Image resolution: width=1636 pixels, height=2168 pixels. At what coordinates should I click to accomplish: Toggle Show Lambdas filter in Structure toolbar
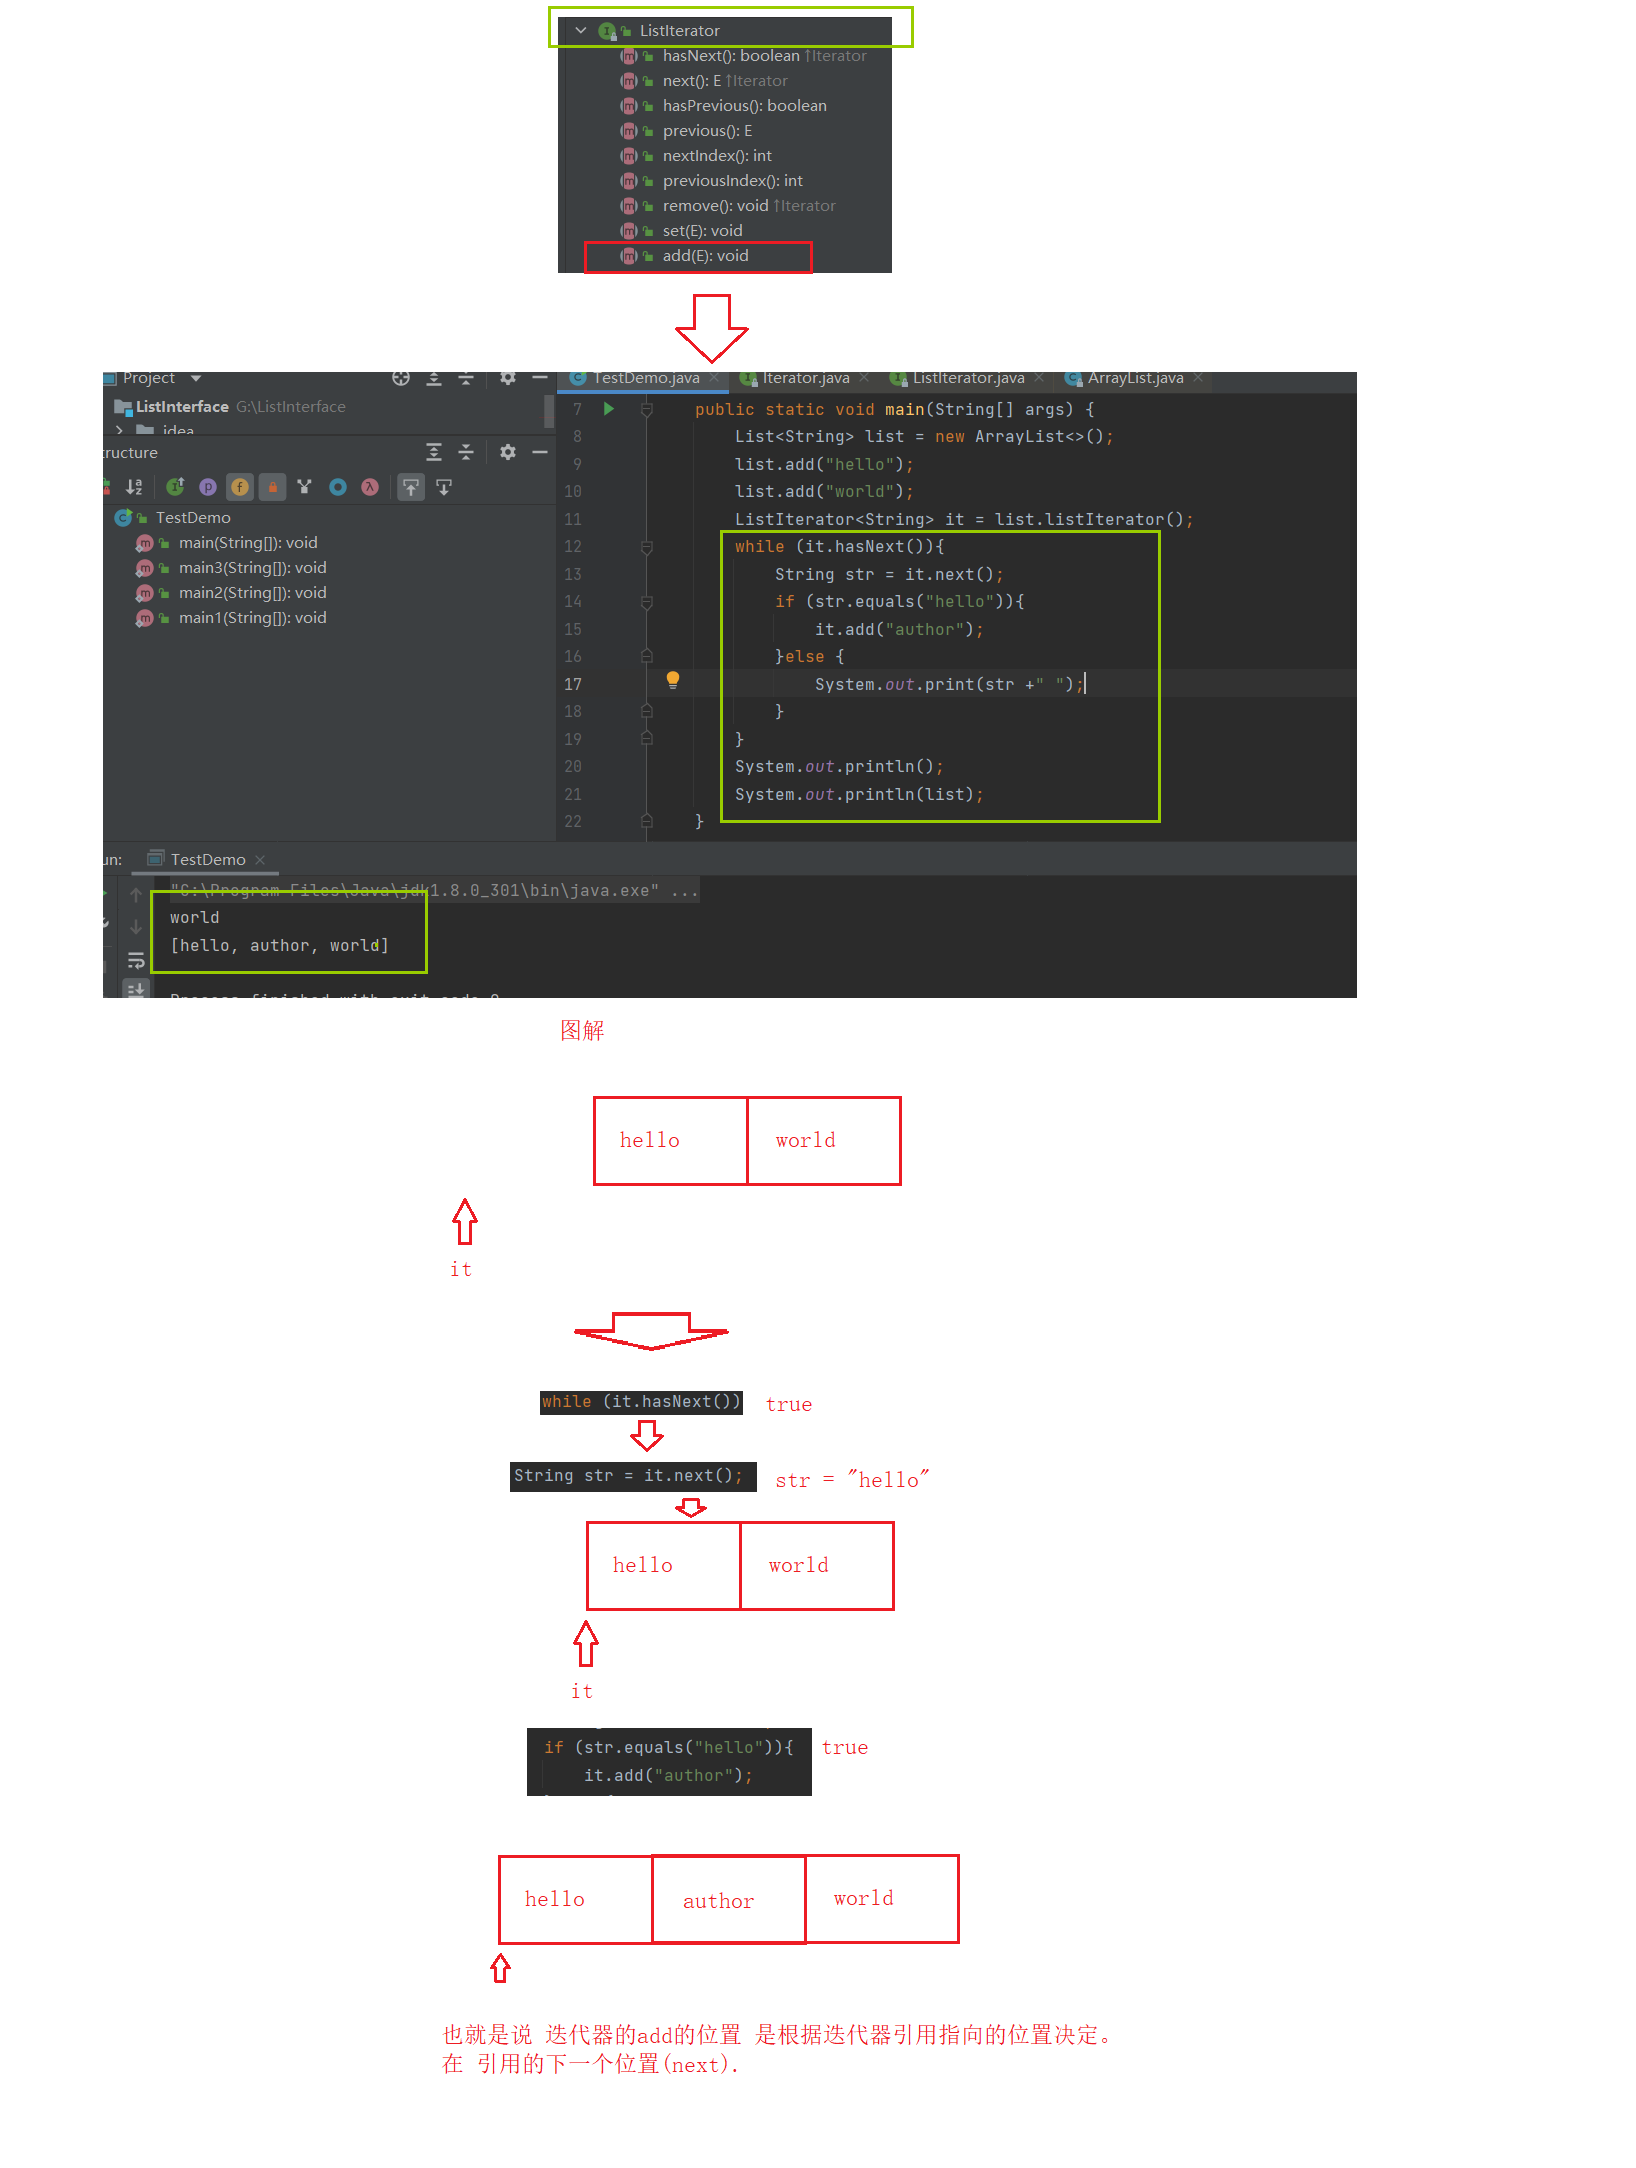click(370, 487)
